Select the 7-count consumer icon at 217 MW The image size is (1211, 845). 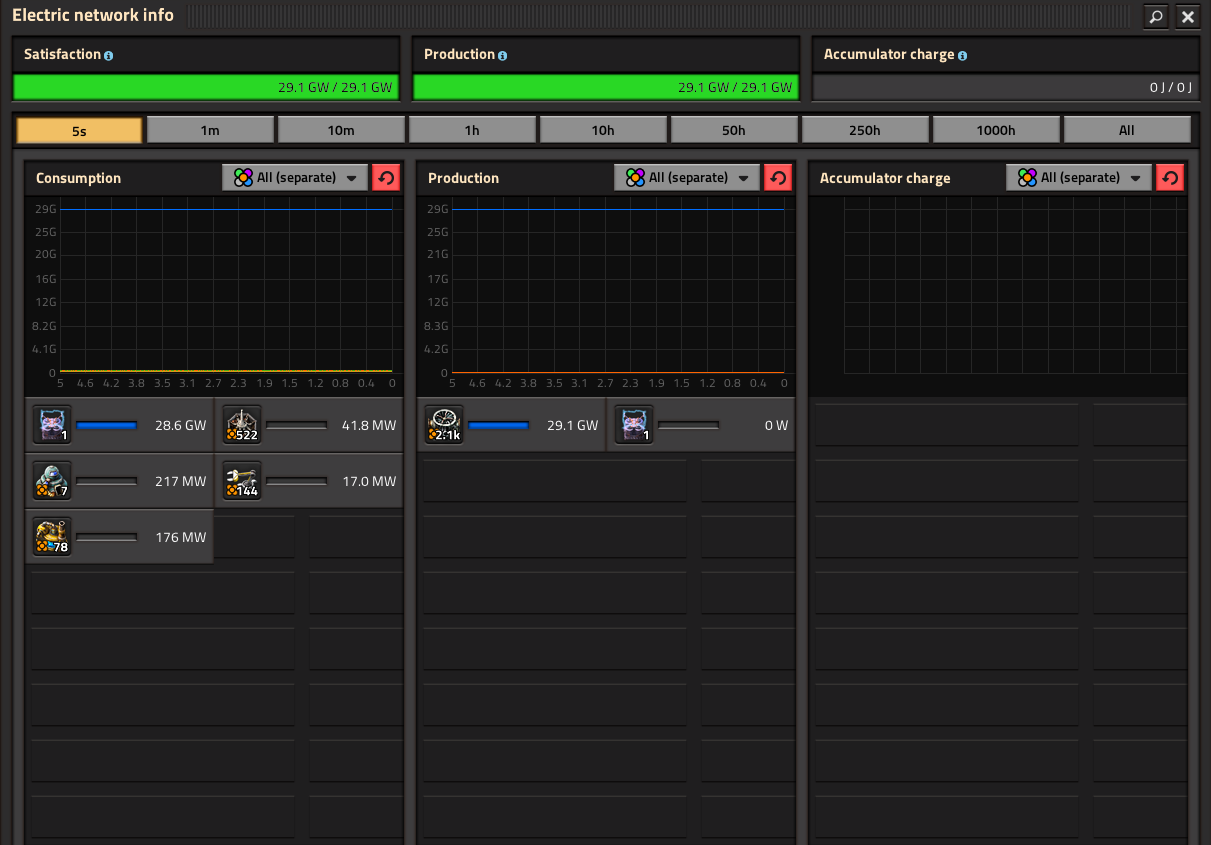[52, 481]
